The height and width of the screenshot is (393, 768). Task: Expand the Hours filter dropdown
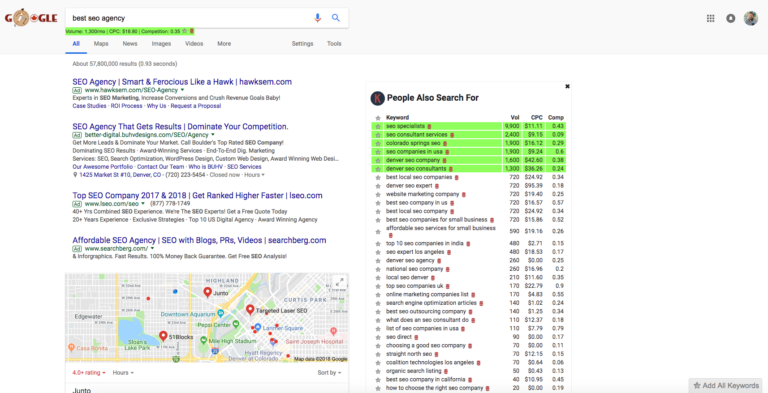[123, 372]
